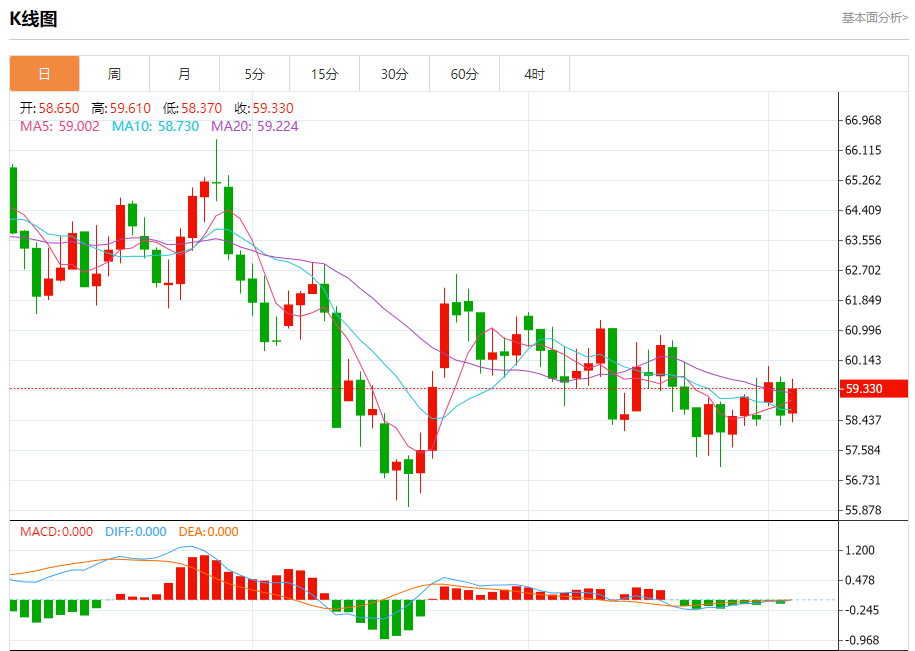
Task: Click the K线图 heading
Action: point(33,19)
